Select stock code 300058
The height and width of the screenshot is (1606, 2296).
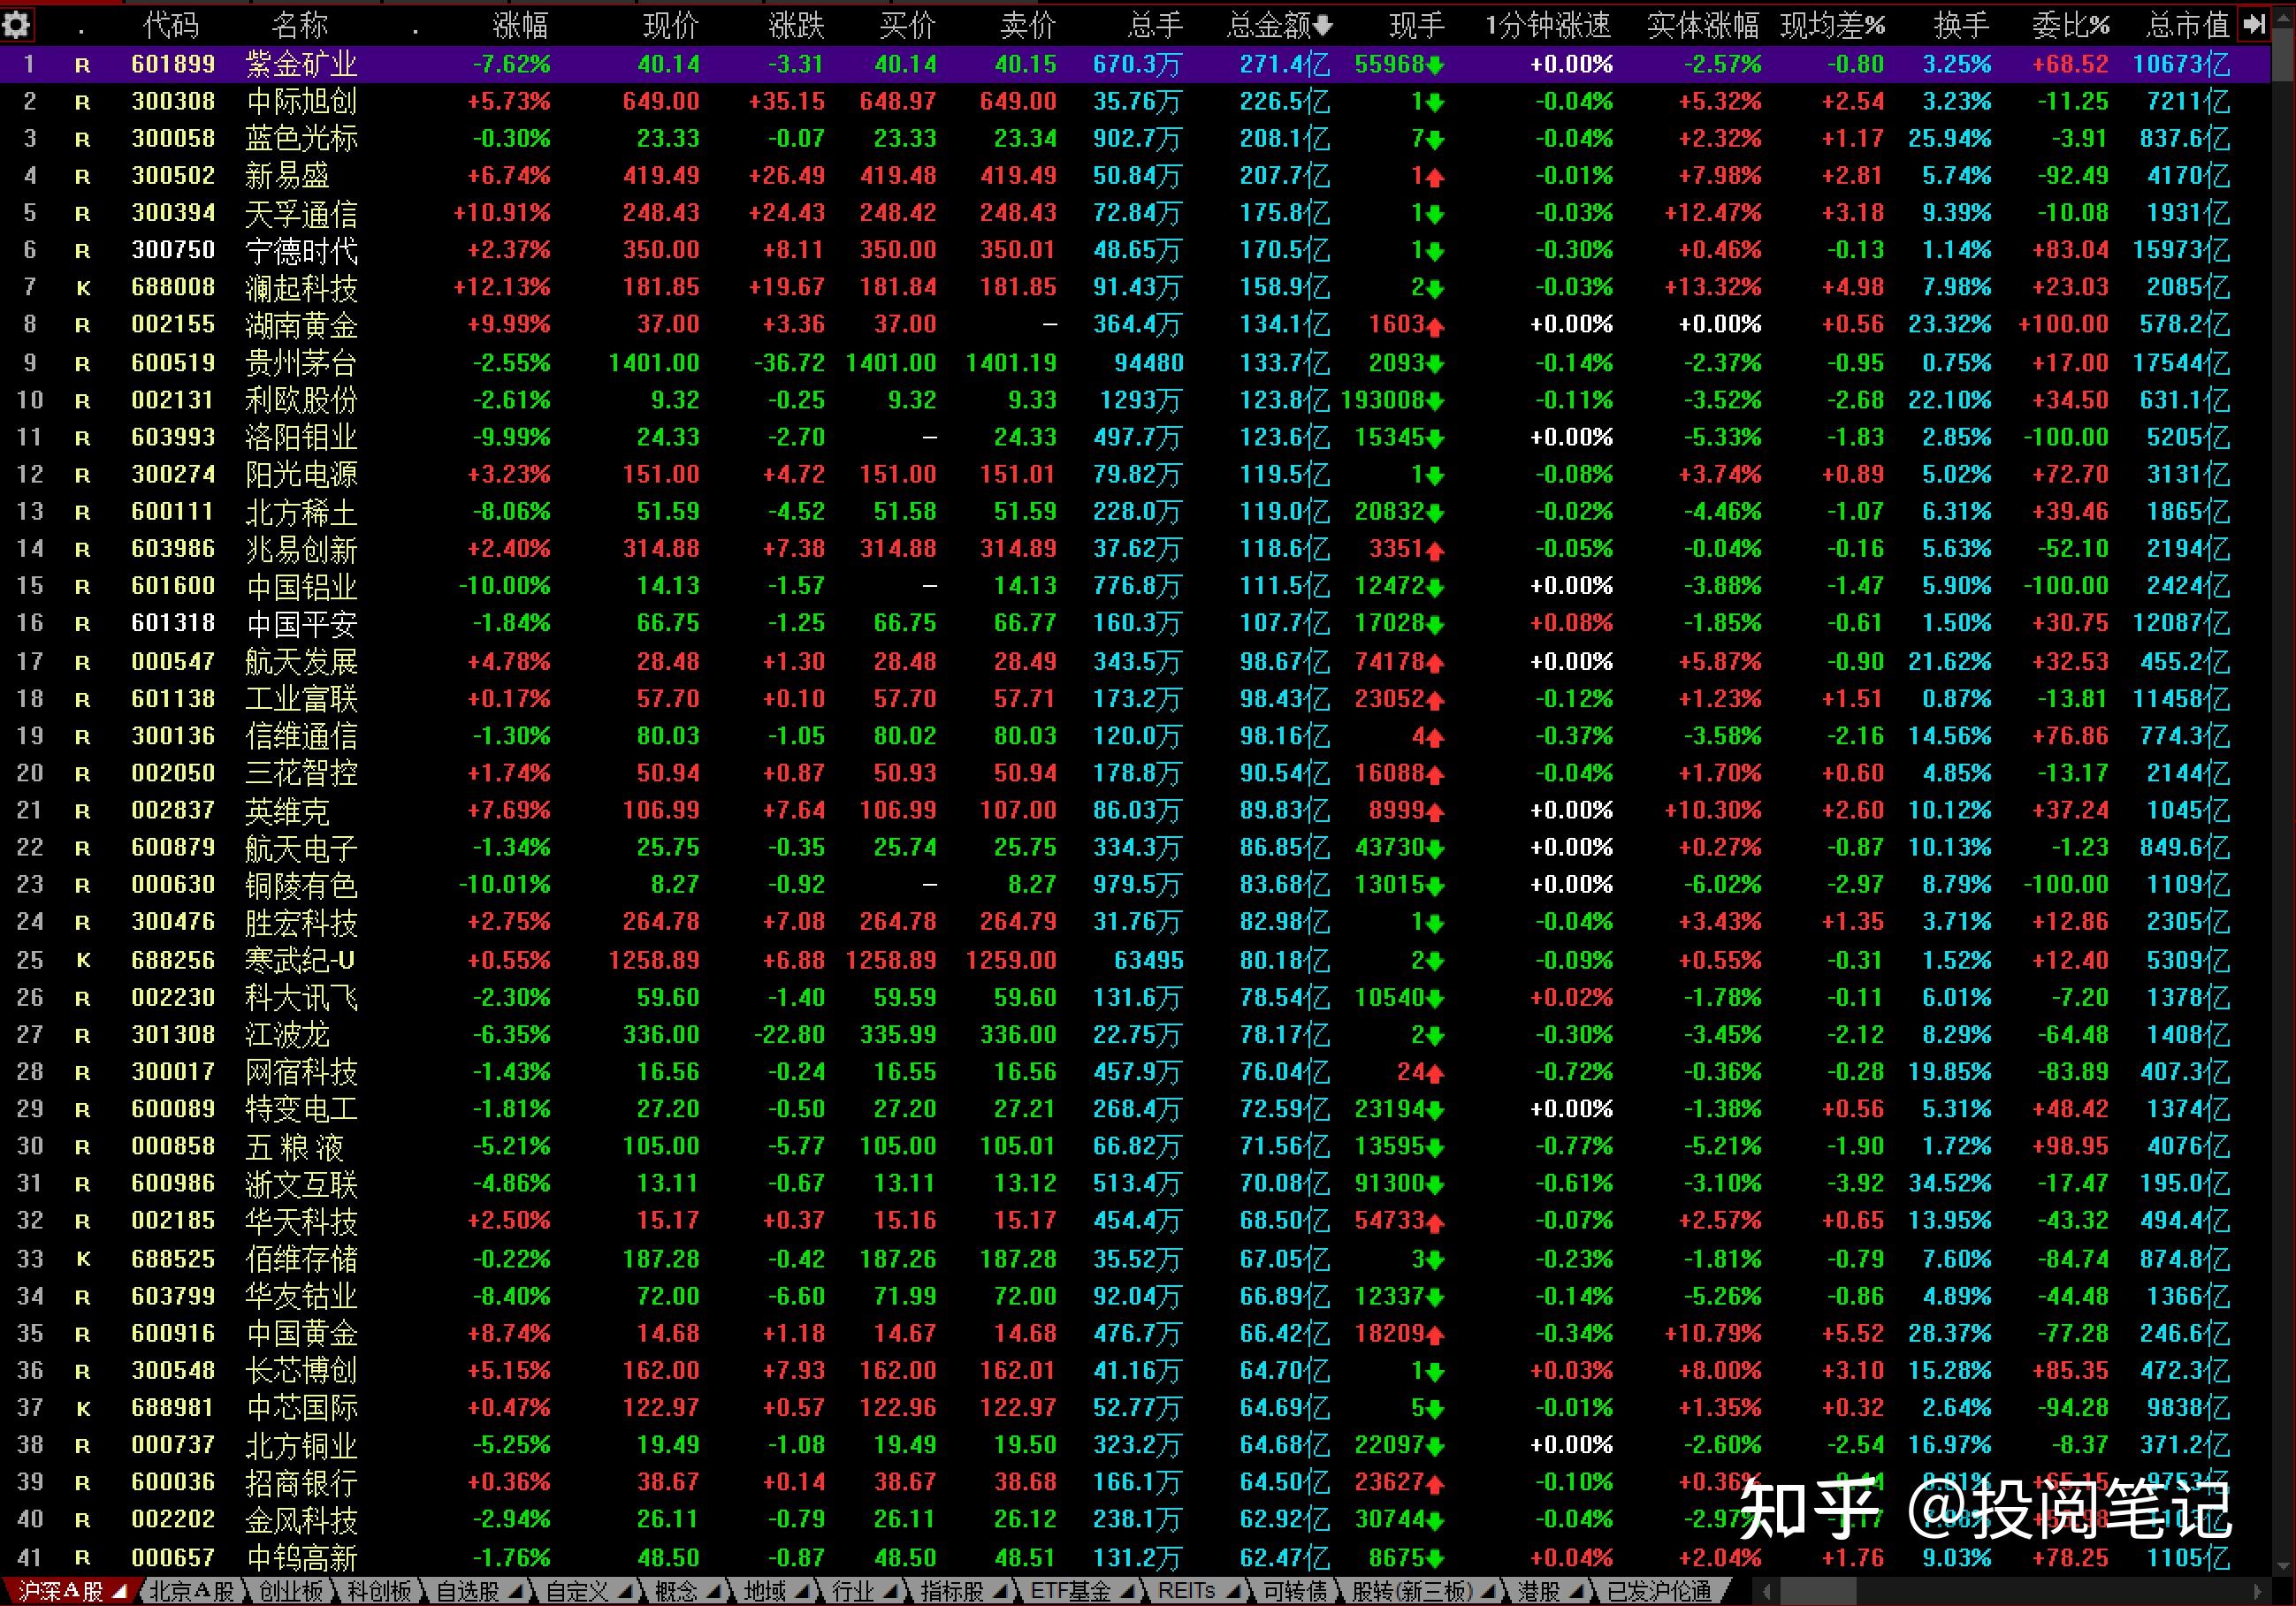(x=173, y=139)
